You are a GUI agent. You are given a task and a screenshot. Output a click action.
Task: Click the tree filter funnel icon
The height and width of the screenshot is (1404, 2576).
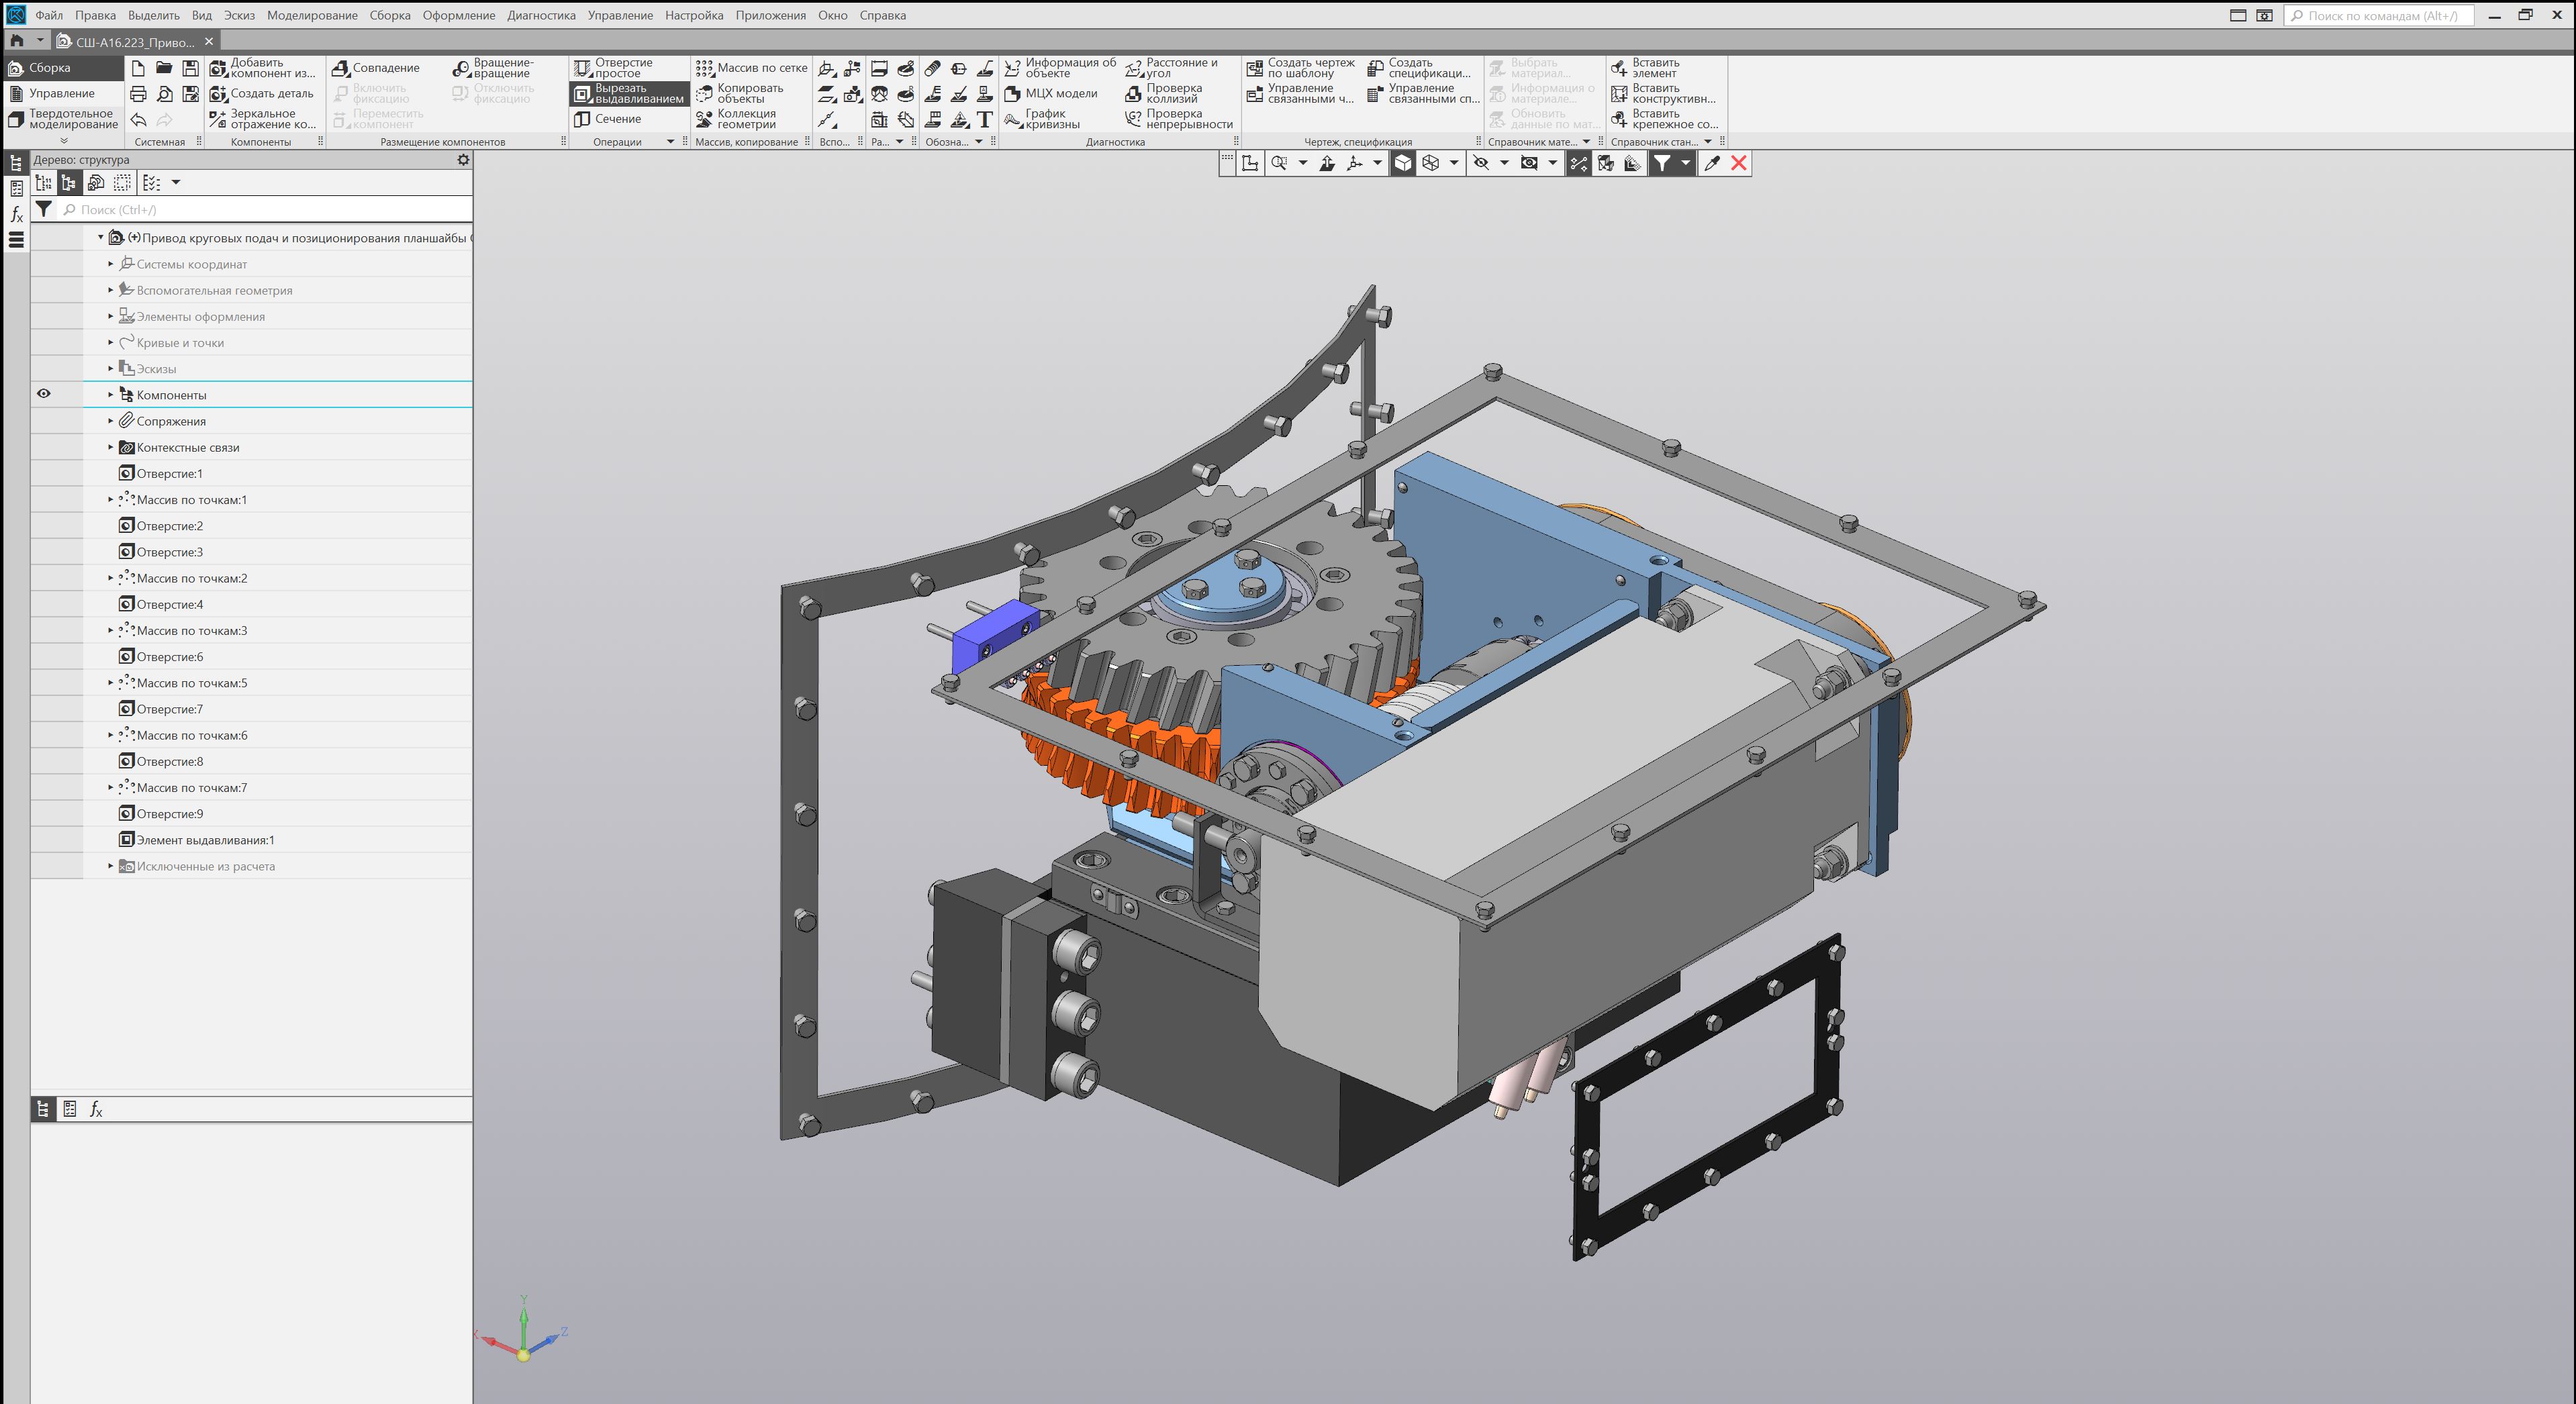pyautogui.click(x=44, y=209)
